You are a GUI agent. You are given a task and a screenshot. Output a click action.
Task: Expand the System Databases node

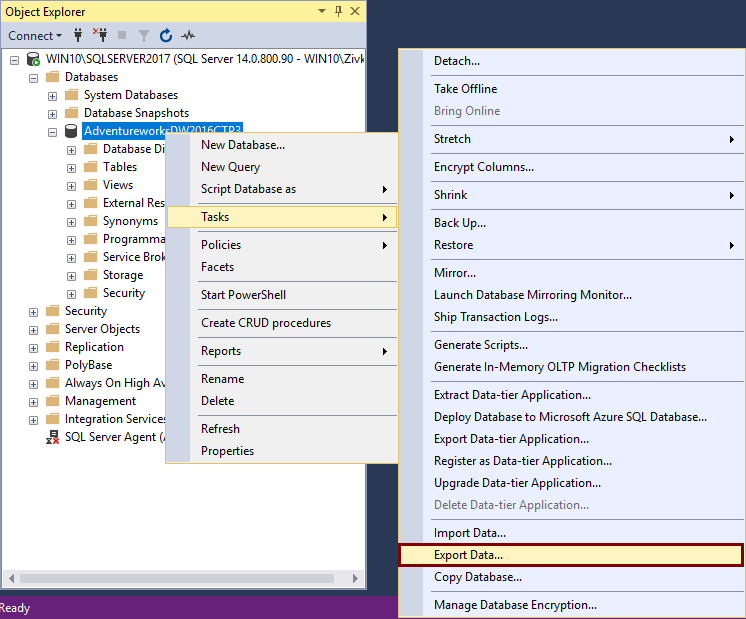coord(53,95)
